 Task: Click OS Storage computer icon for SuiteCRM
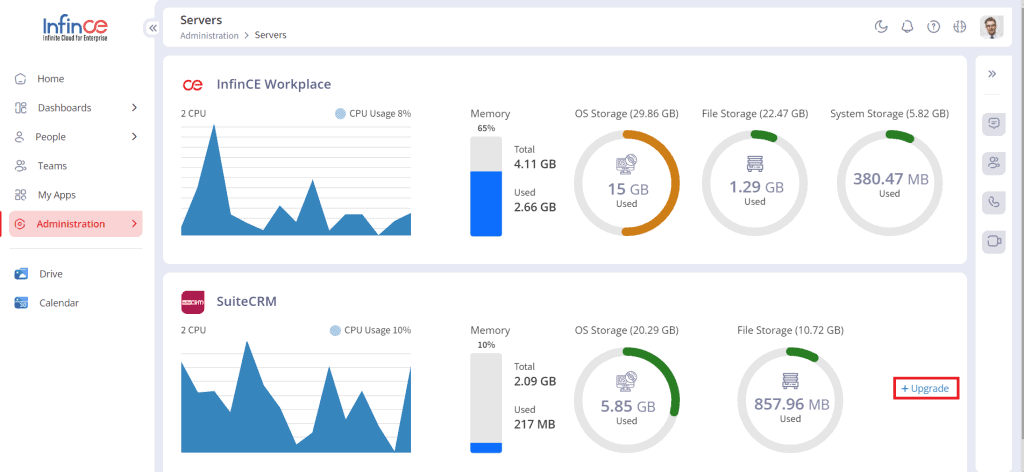tap(626, 383)
